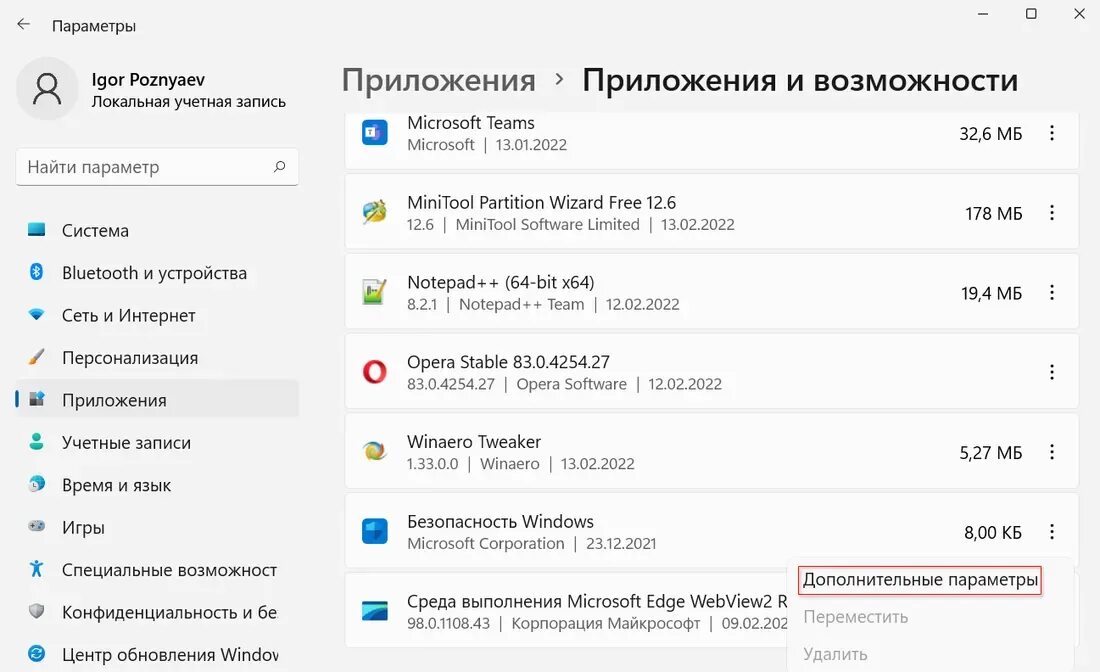
Task: Open Учетные записи section
Action: pyautogui.click(x=157, y=443)
